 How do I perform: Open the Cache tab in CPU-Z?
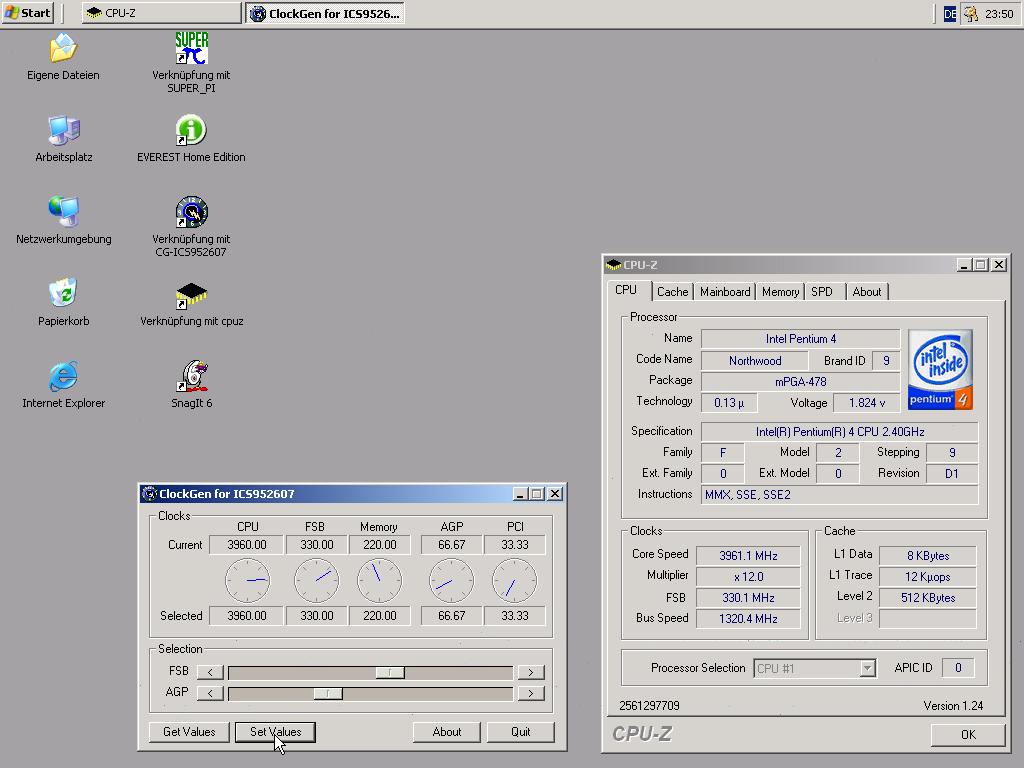point(672,292)
